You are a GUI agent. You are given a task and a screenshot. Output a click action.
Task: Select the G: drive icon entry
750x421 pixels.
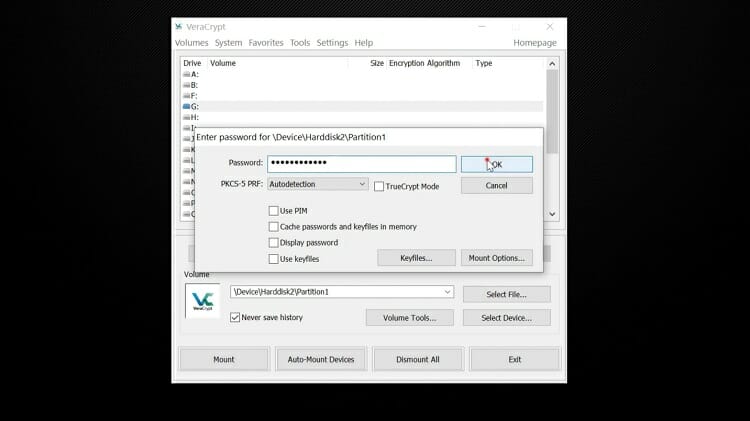(187, 106)
